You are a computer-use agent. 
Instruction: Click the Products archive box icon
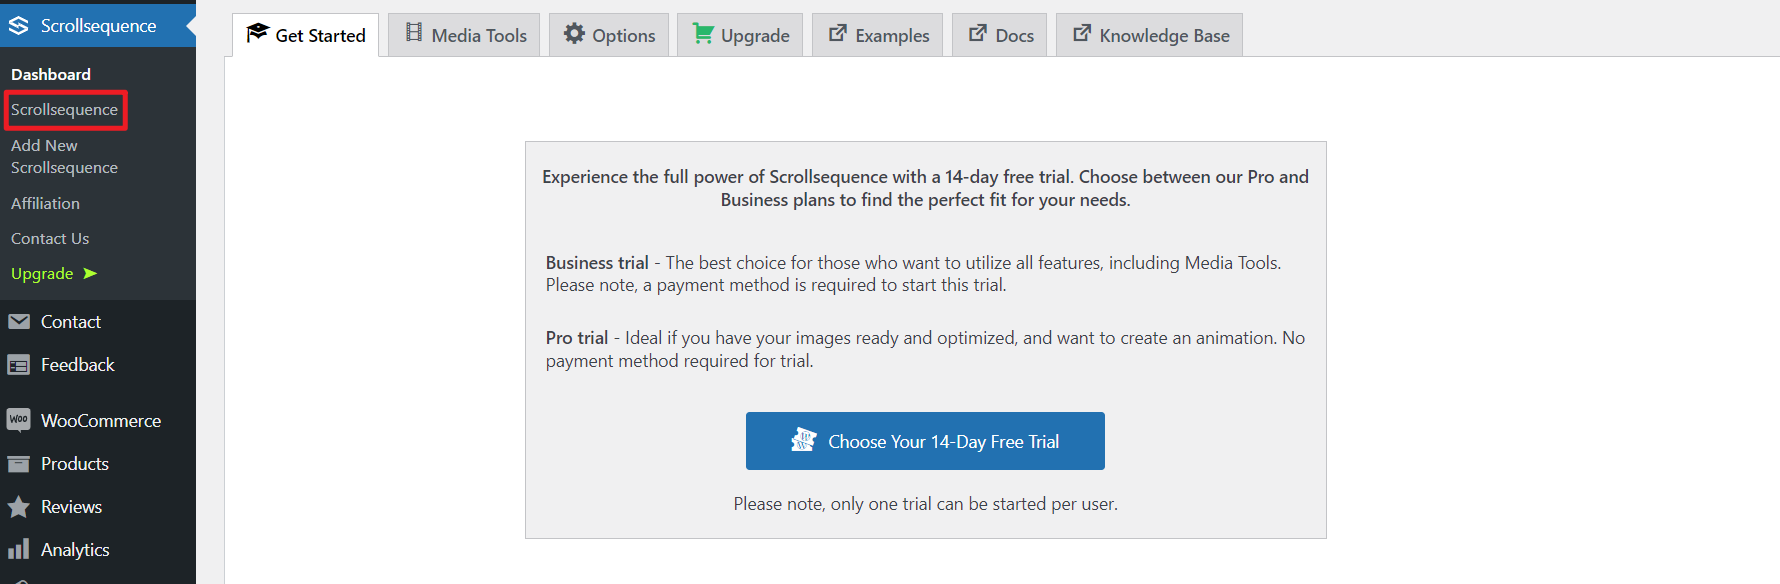point(19,464)
